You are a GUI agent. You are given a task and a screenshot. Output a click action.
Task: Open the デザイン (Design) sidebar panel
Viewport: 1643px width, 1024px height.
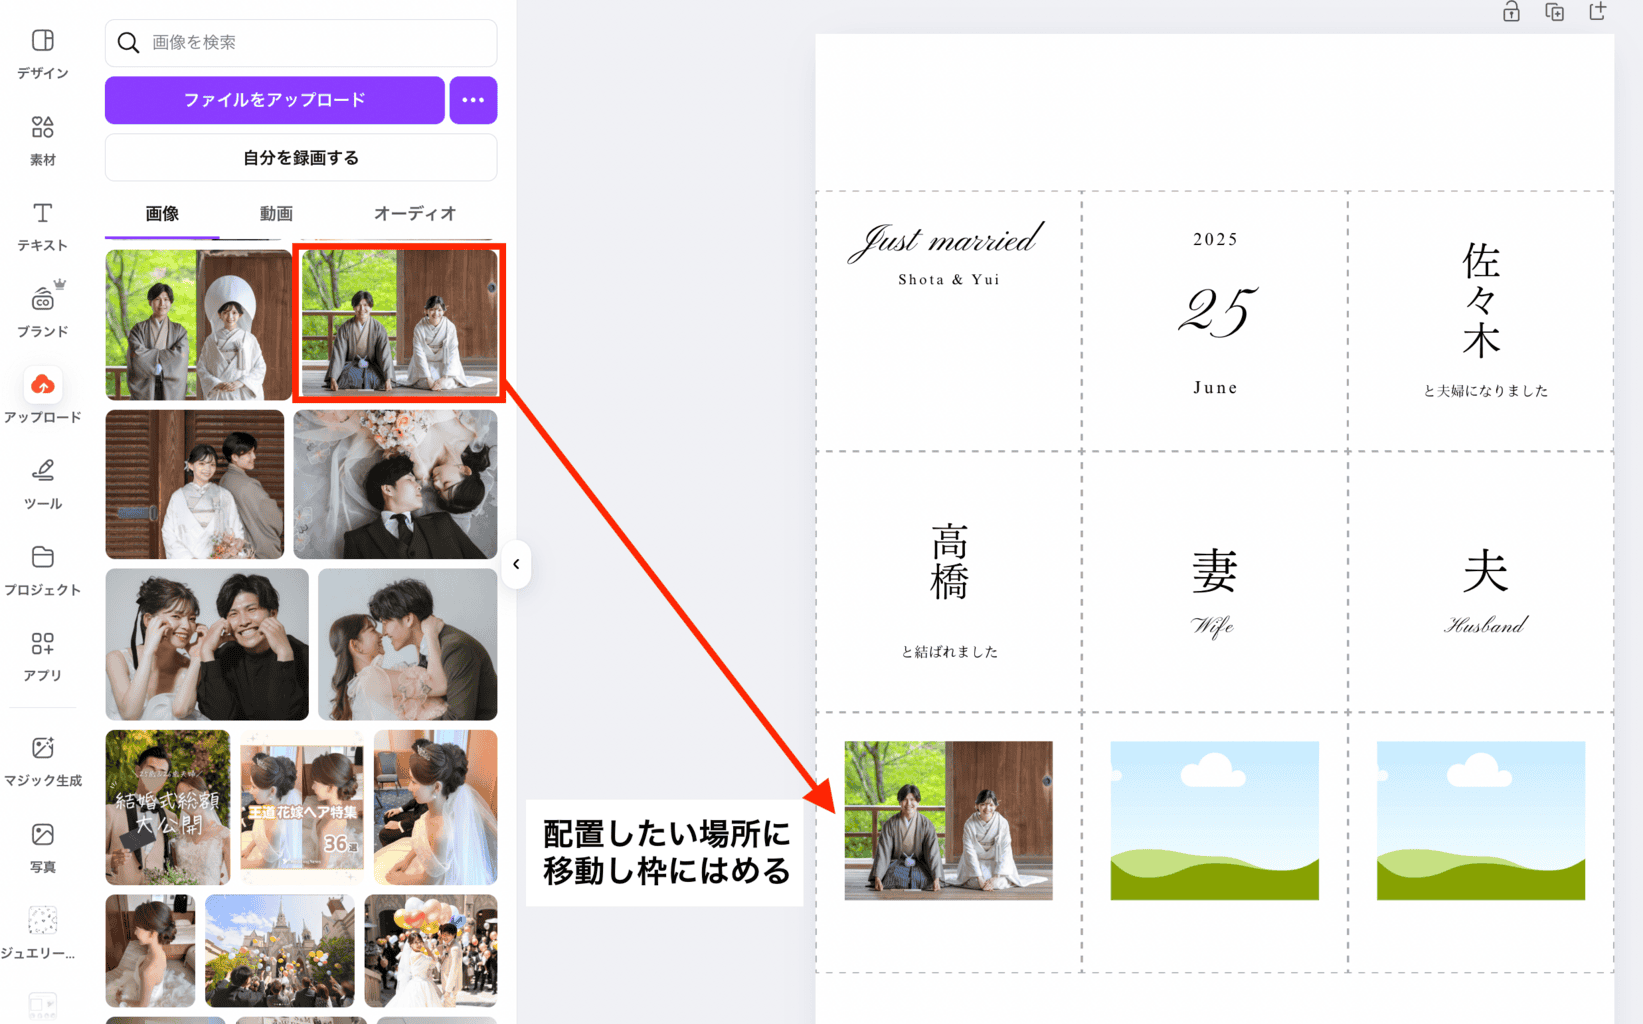pos(42,52)
